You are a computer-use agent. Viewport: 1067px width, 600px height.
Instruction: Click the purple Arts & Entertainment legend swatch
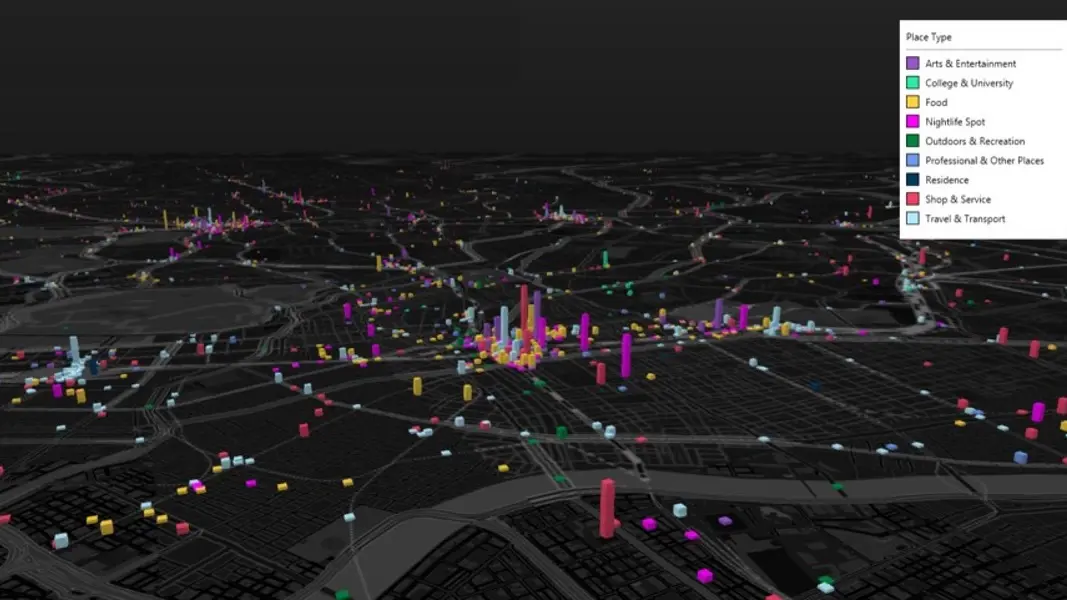(913, 64)
